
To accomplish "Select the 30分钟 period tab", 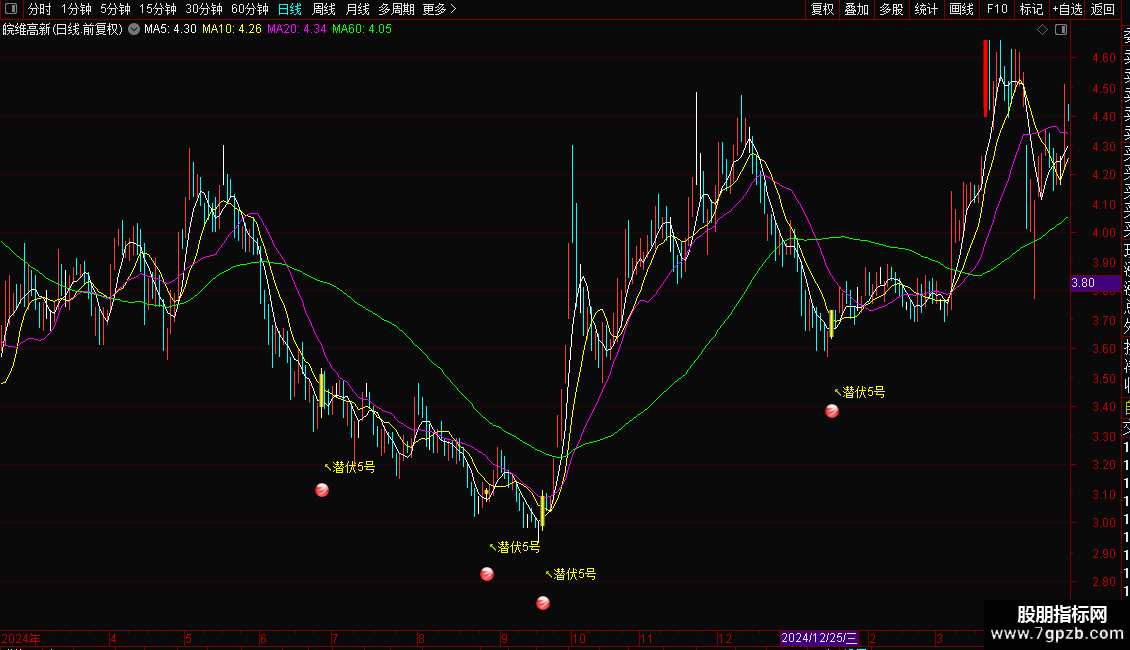I will [204, 9].
